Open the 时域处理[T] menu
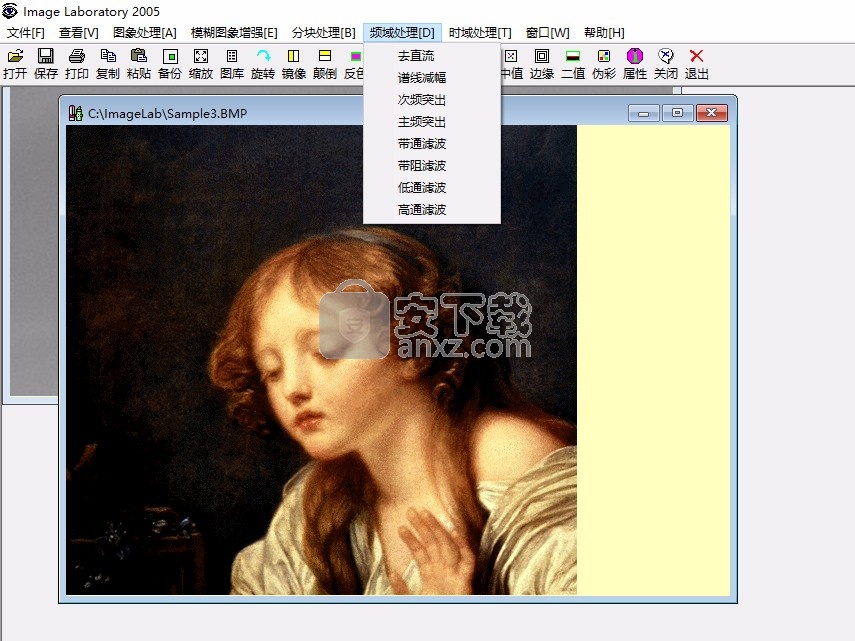The image size is (855, 641). pos(480,33)
